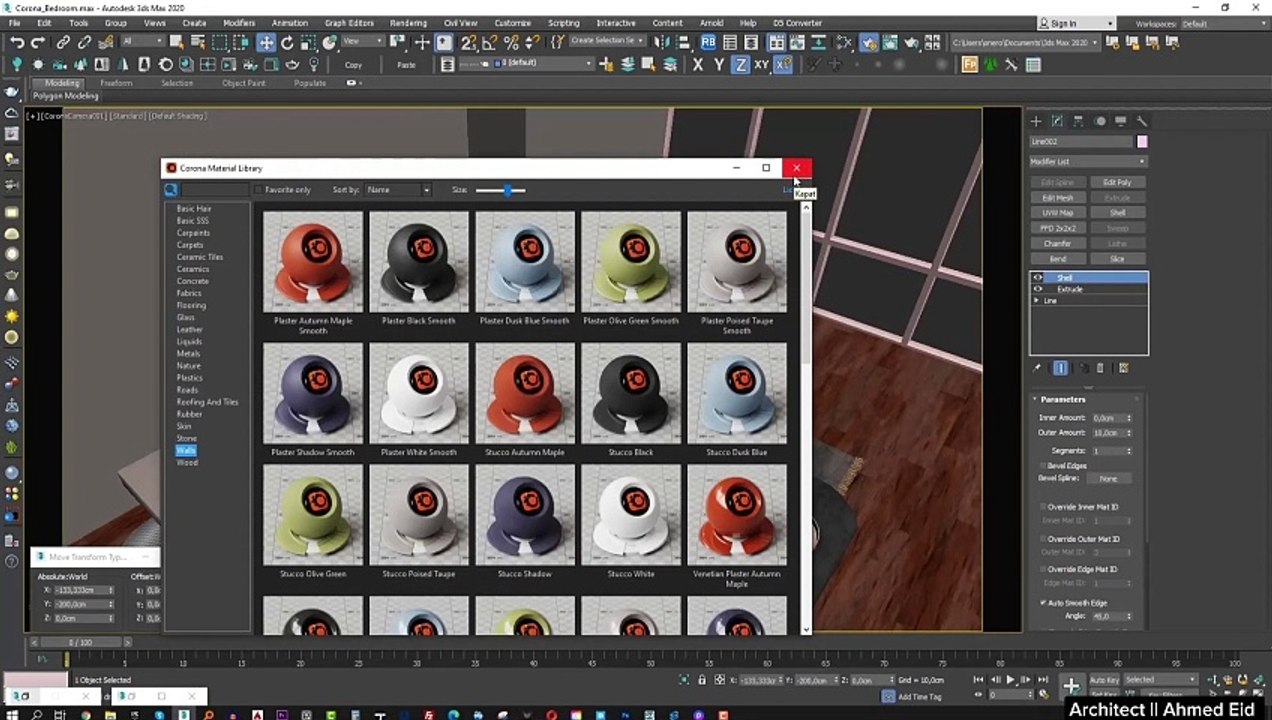
Task: Click the Pin Stack icon below modifier stack
Action: [x=1037, y=368]
